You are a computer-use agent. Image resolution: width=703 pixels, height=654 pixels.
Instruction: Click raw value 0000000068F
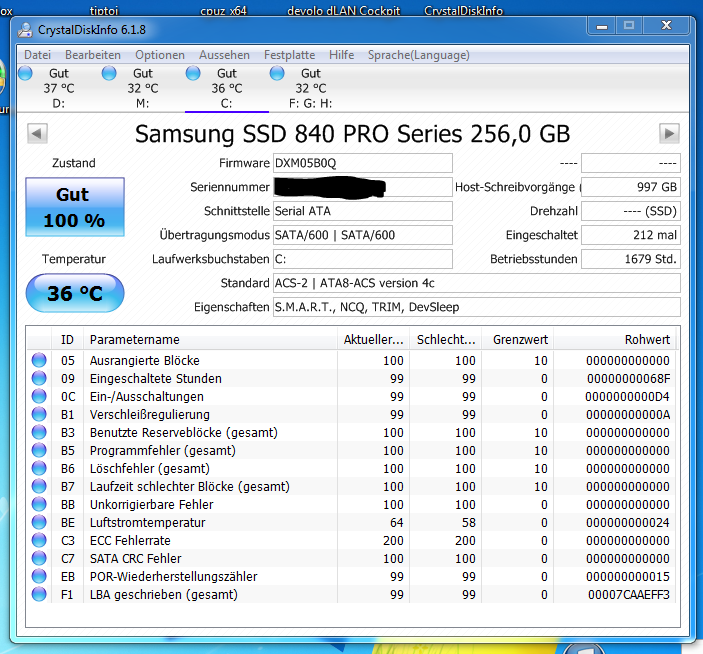[x=629, y=379]
